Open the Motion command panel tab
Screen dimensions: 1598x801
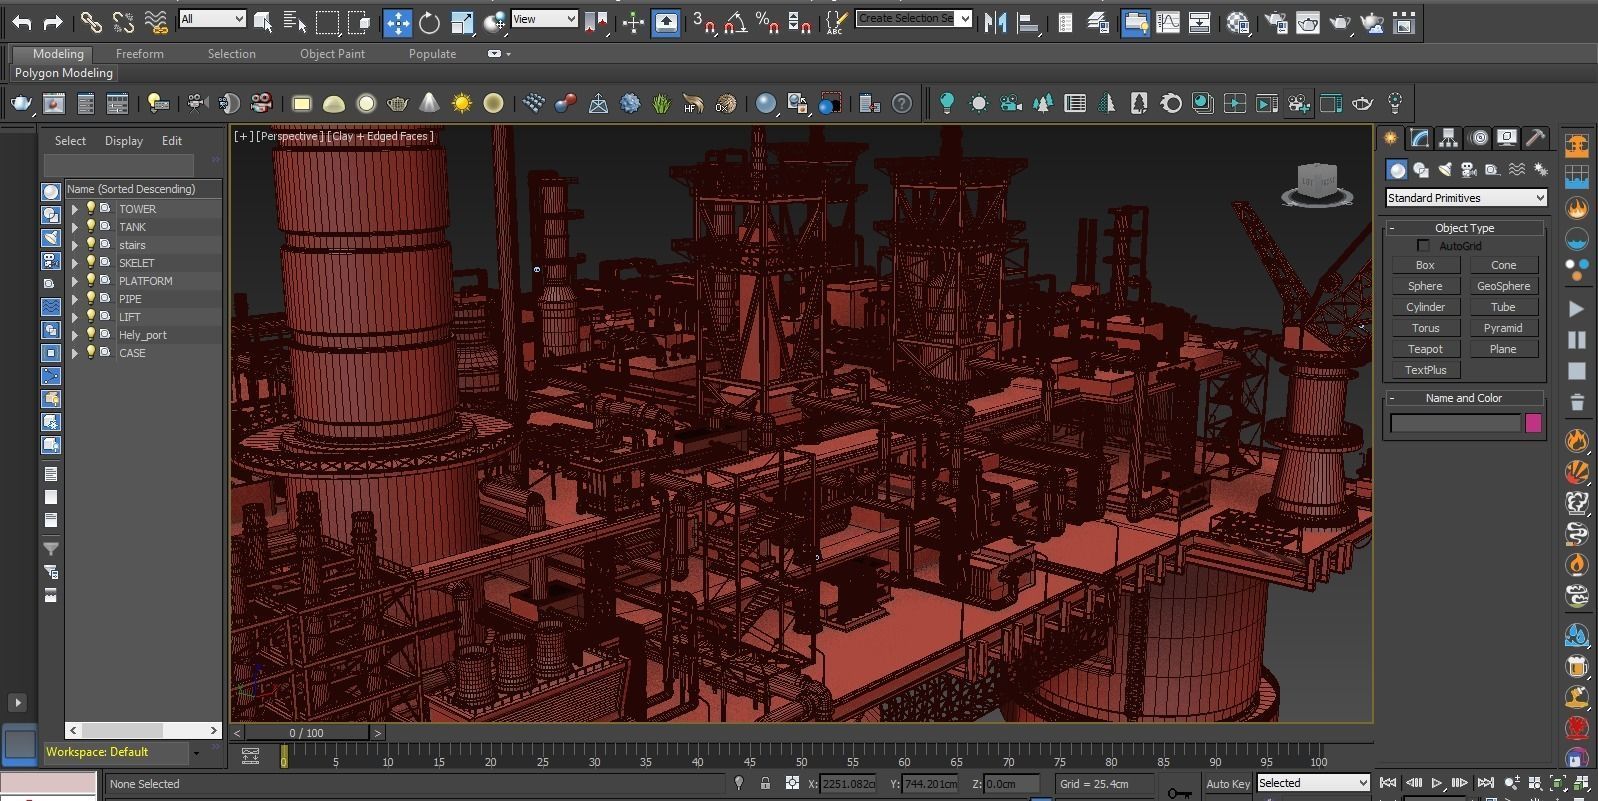[x=1479, y=138]
